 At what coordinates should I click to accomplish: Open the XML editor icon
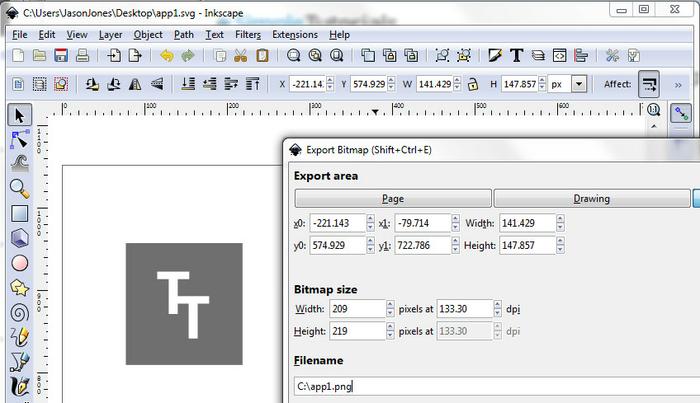pos(559,56)
